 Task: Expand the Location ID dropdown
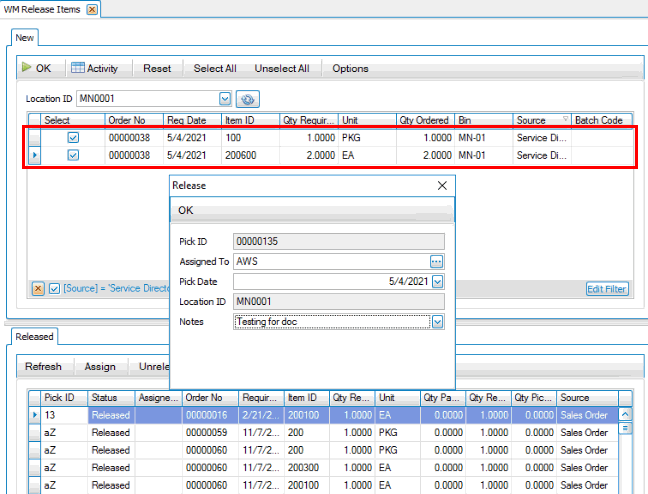[224, 99]
